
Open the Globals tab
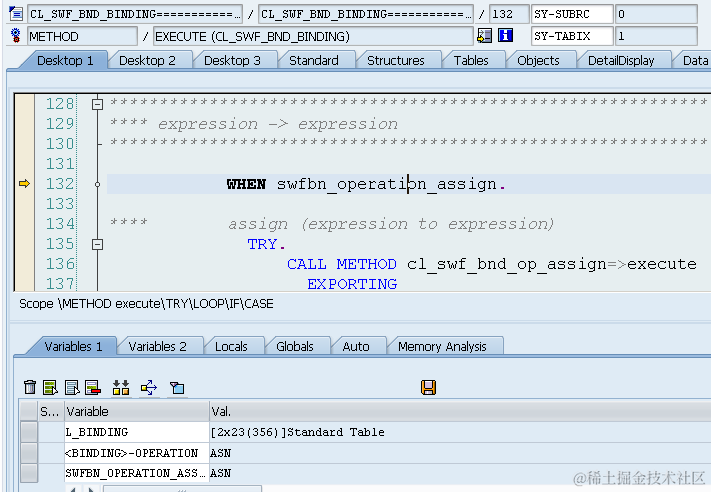[x=295, y=346]
